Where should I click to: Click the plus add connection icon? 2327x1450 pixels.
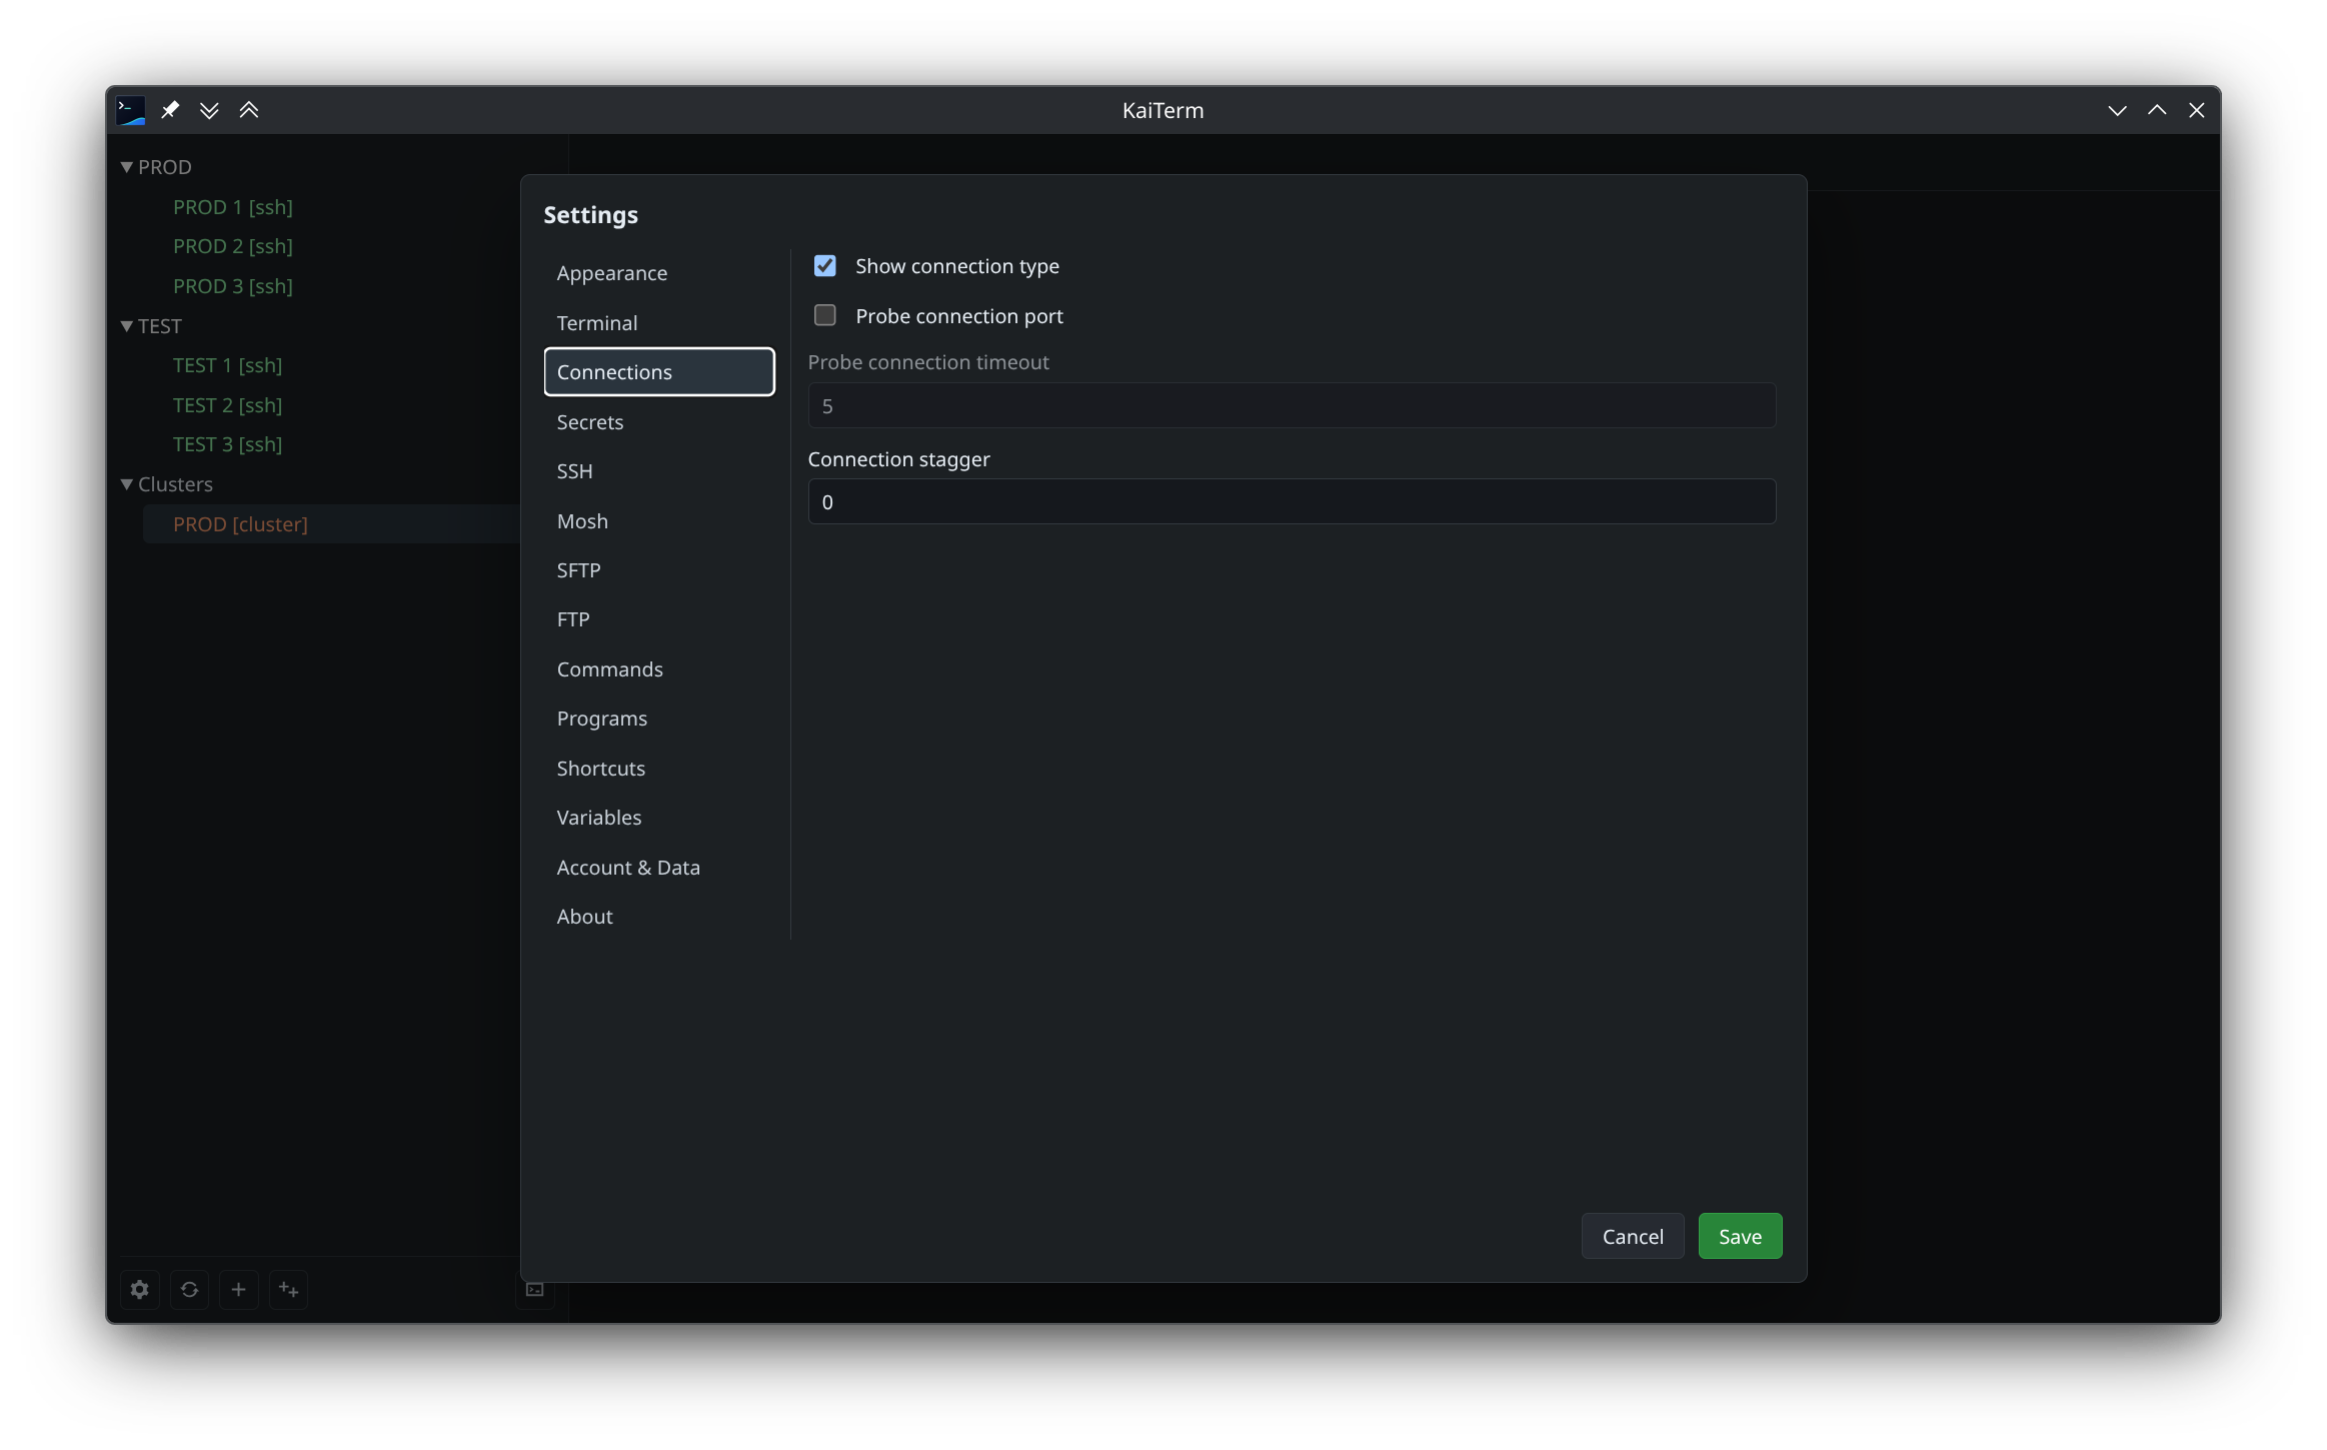pos(238,1289)
